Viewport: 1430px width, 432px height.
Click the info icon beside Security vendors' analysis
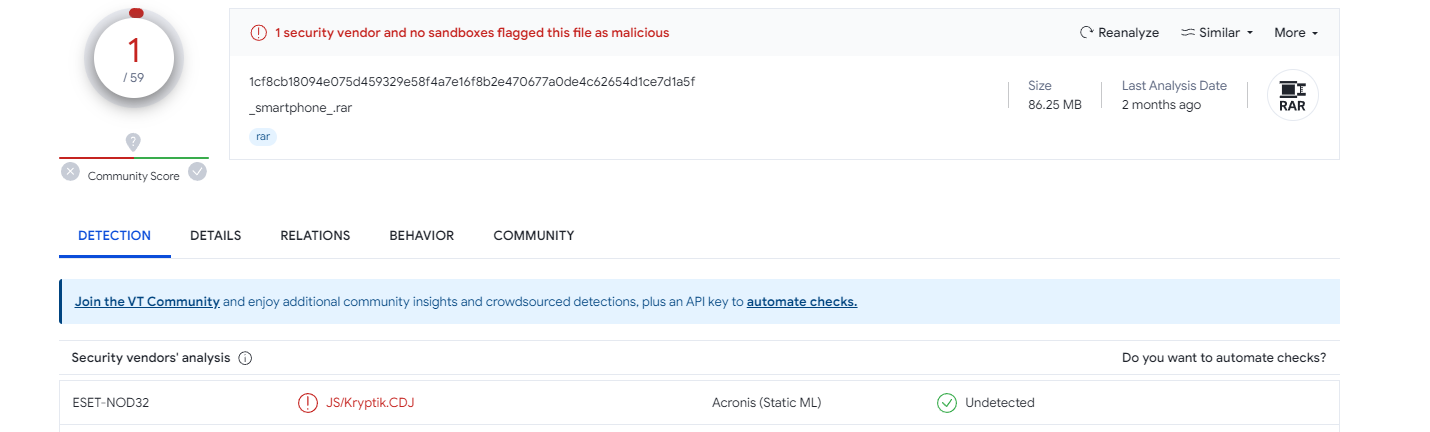[245, 358]
